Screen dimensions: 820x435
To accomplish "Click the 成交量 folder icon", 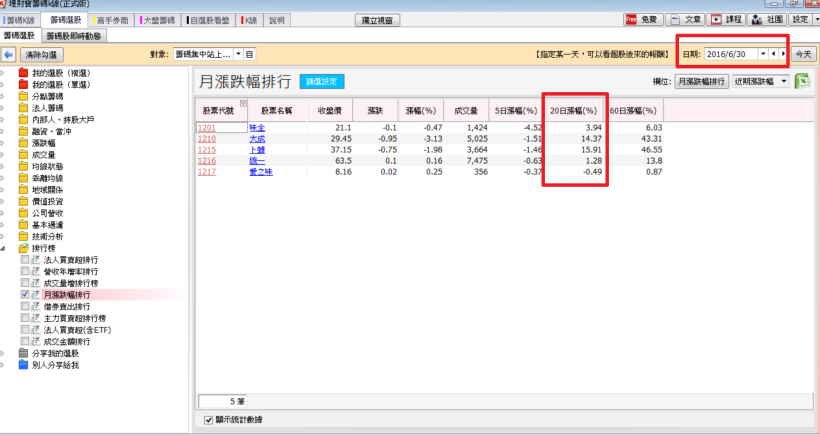I will tap(23, 155).
